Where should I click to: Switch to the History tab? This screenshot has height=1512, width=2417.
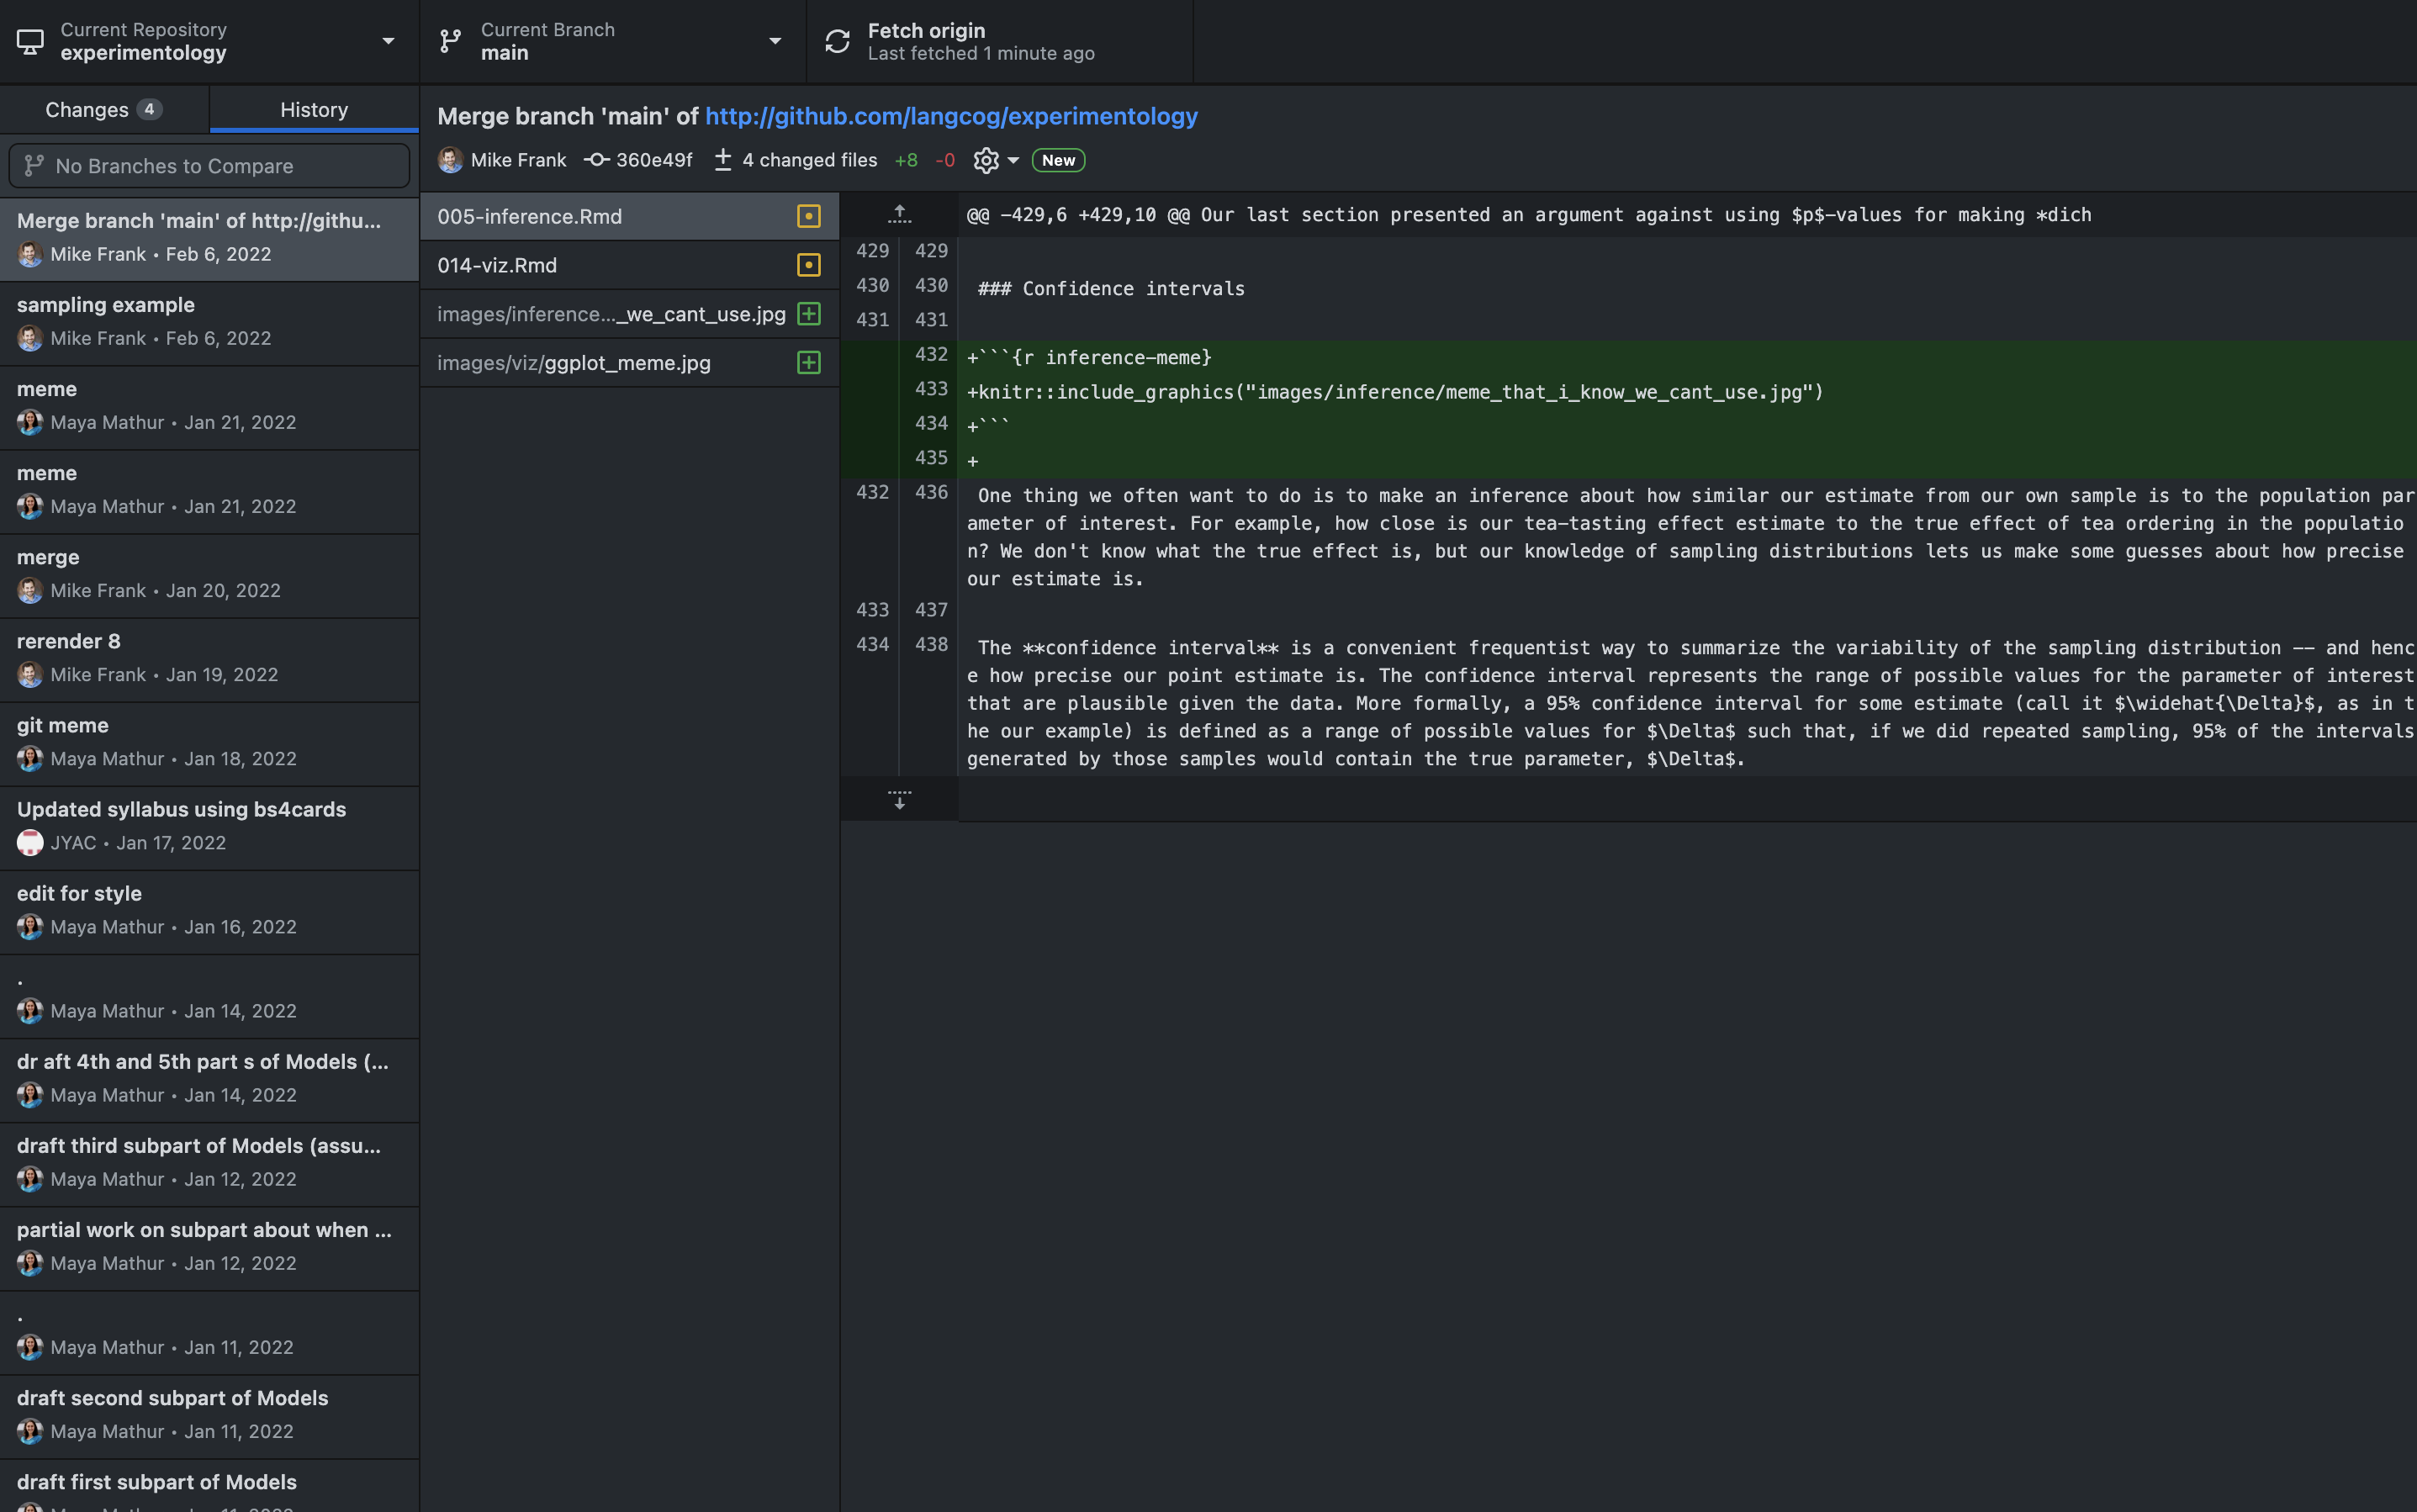tap(314, 109)
